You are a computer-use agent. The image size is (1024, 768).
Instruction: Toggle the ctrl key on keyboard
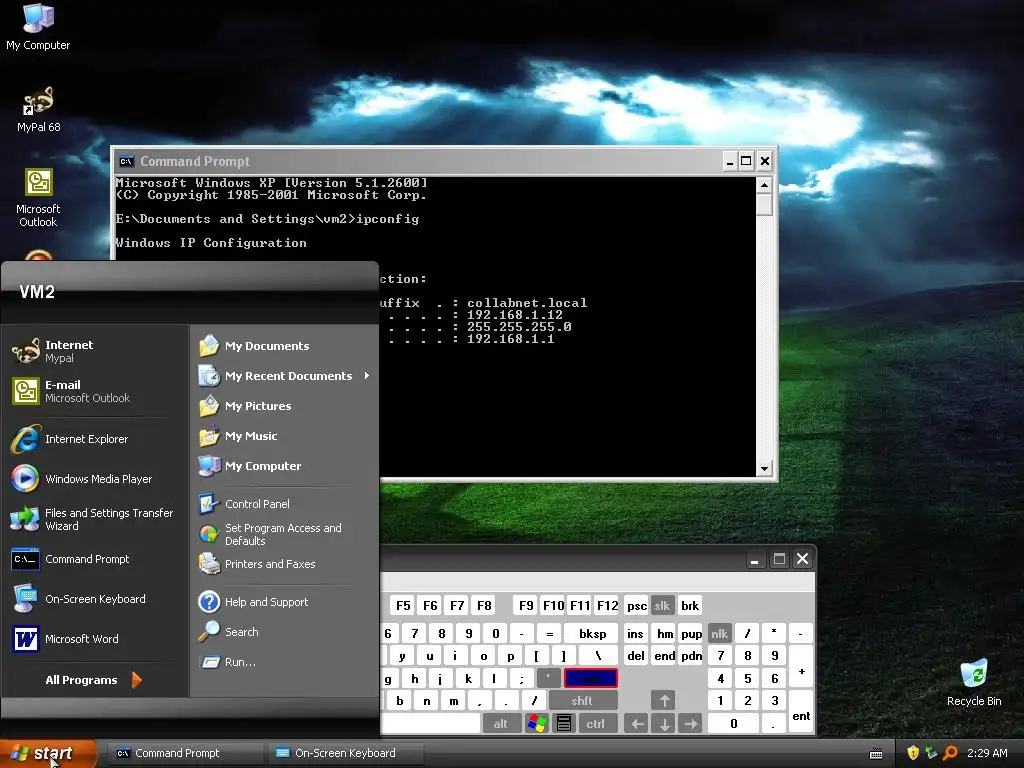pyautogui.click(x=595, y=723)
